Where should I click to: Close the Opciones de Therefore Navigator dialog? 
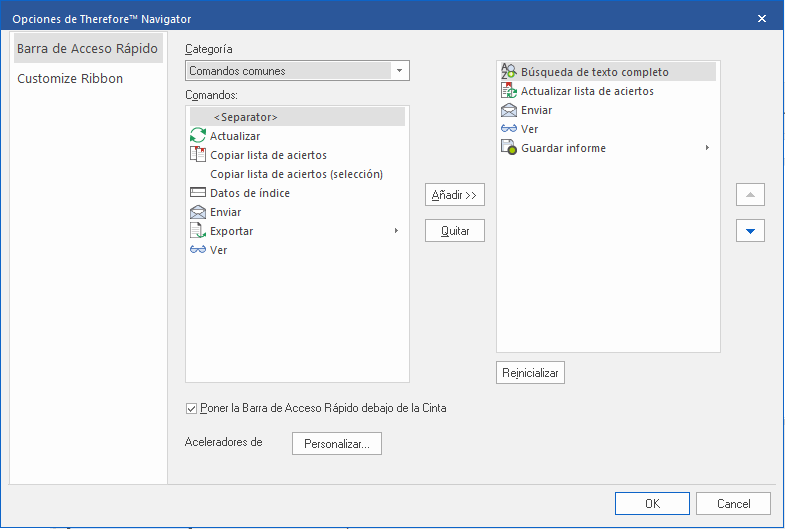(x=762, y=19)
